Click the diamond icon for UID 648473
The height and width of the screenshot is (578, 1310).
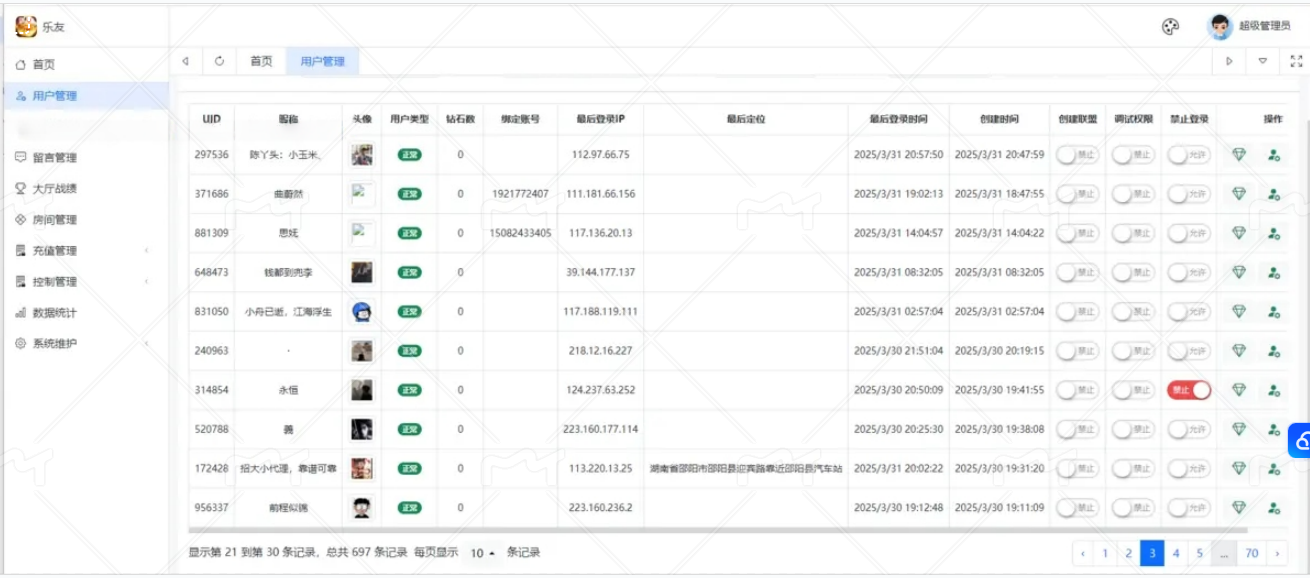point(1239,272)
